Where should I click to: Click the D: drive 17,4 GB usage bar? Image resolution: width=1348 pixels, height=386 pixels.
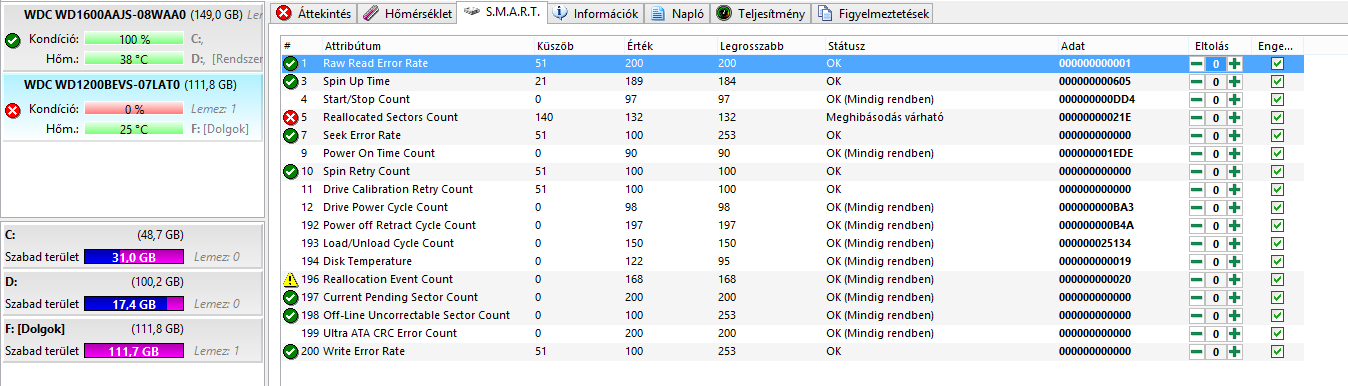(134, 304)
